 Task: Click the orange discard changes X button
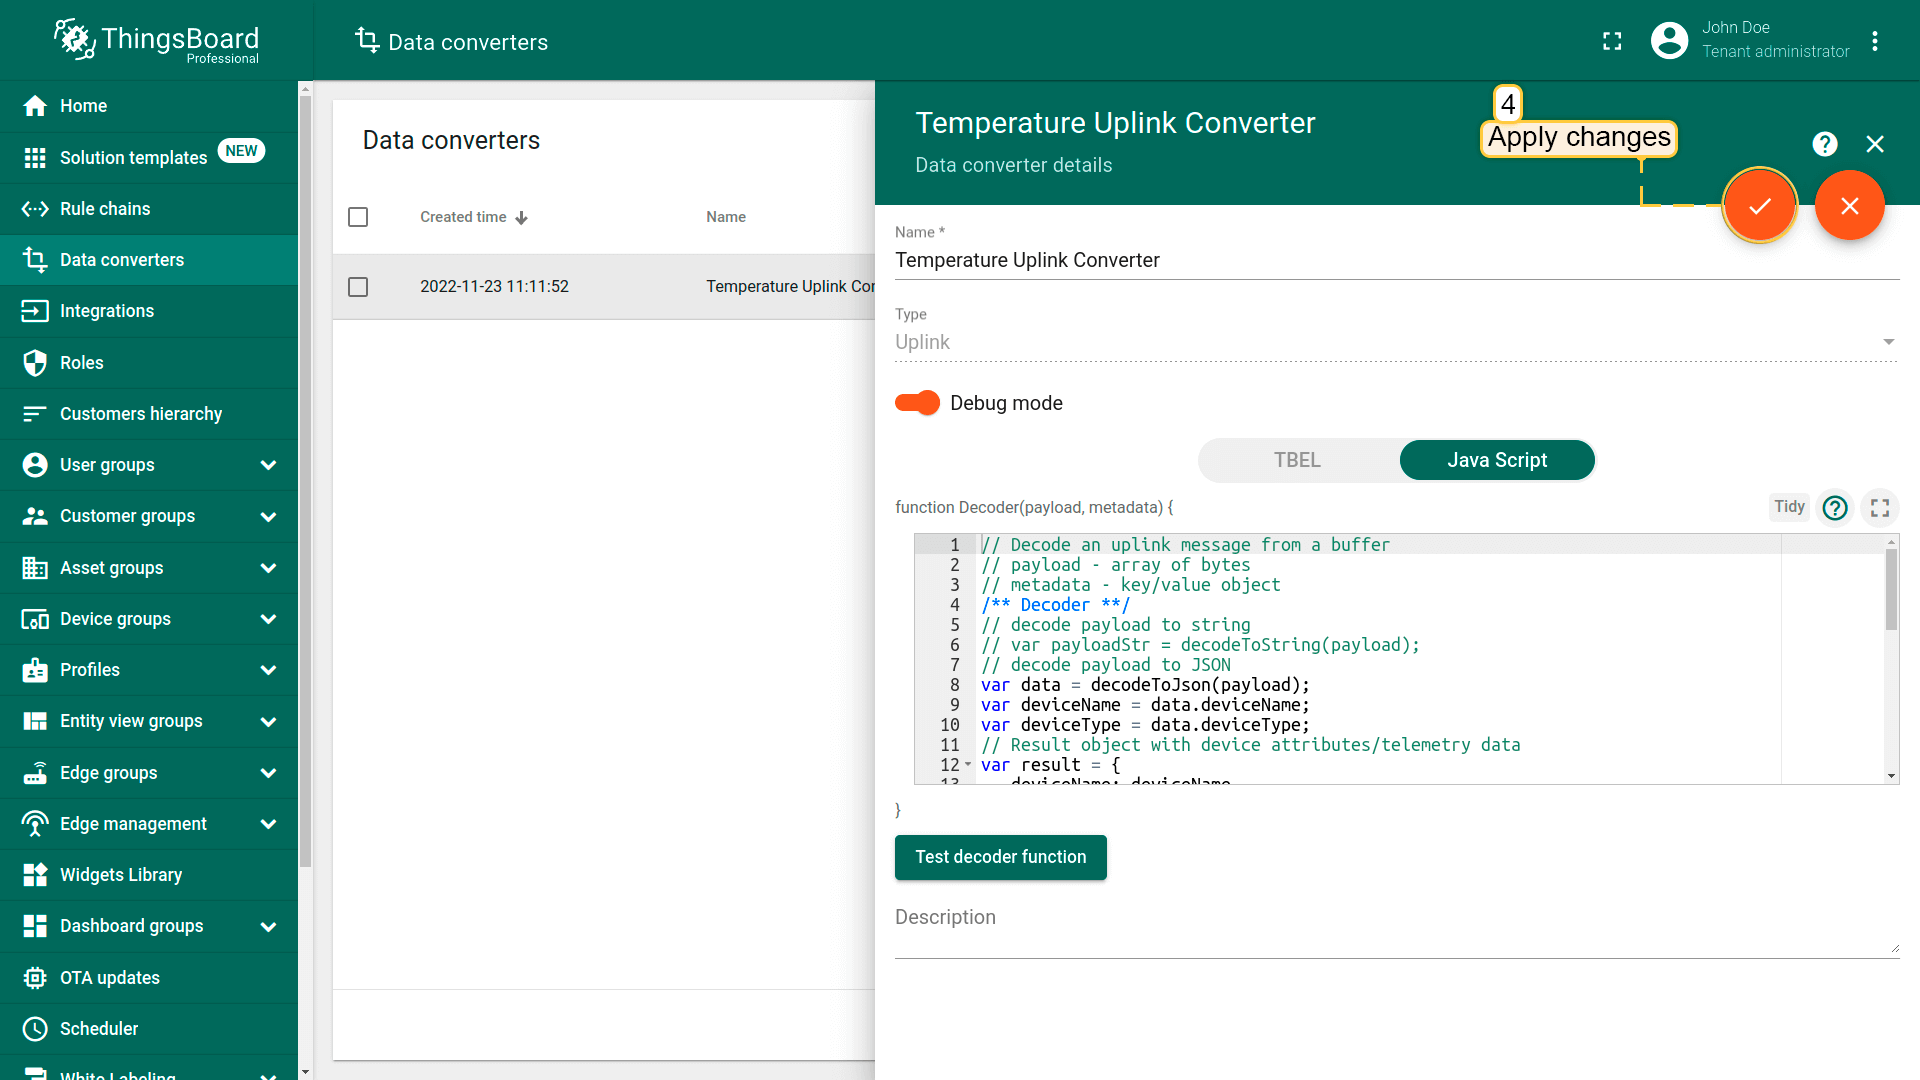(1849, 206)
